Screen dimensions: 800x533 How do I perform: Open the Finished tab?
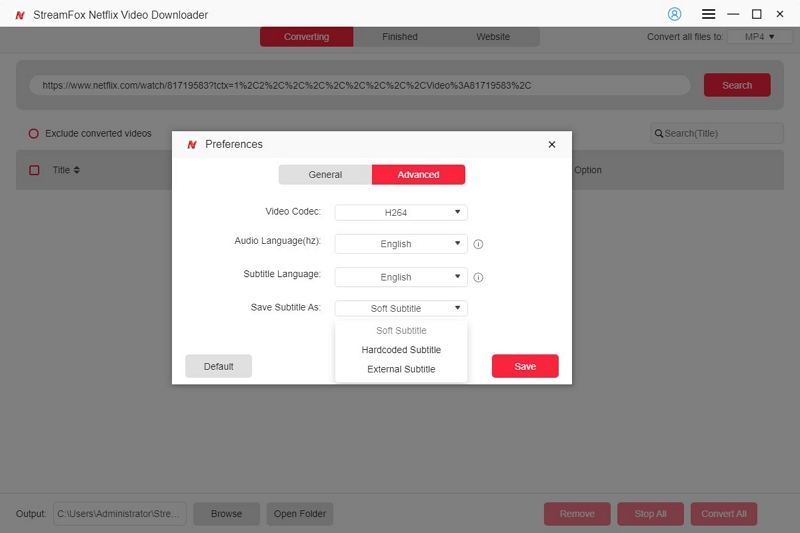click(400, 37)
